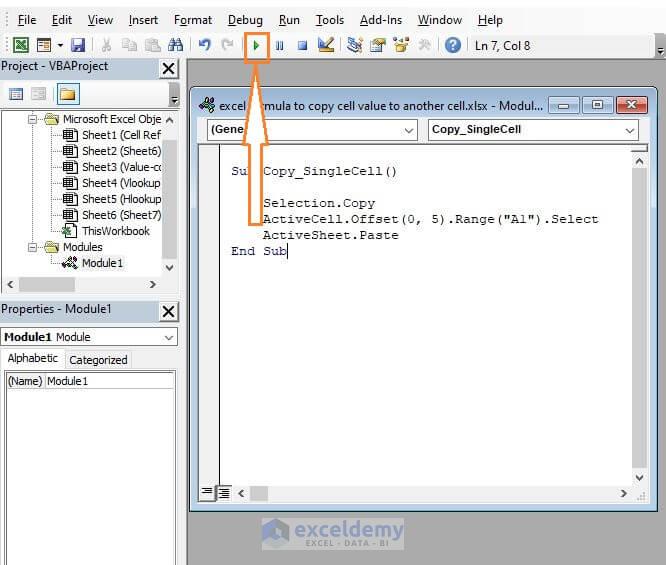
Task: Click the Break pause button
Action: coord(279,45)
